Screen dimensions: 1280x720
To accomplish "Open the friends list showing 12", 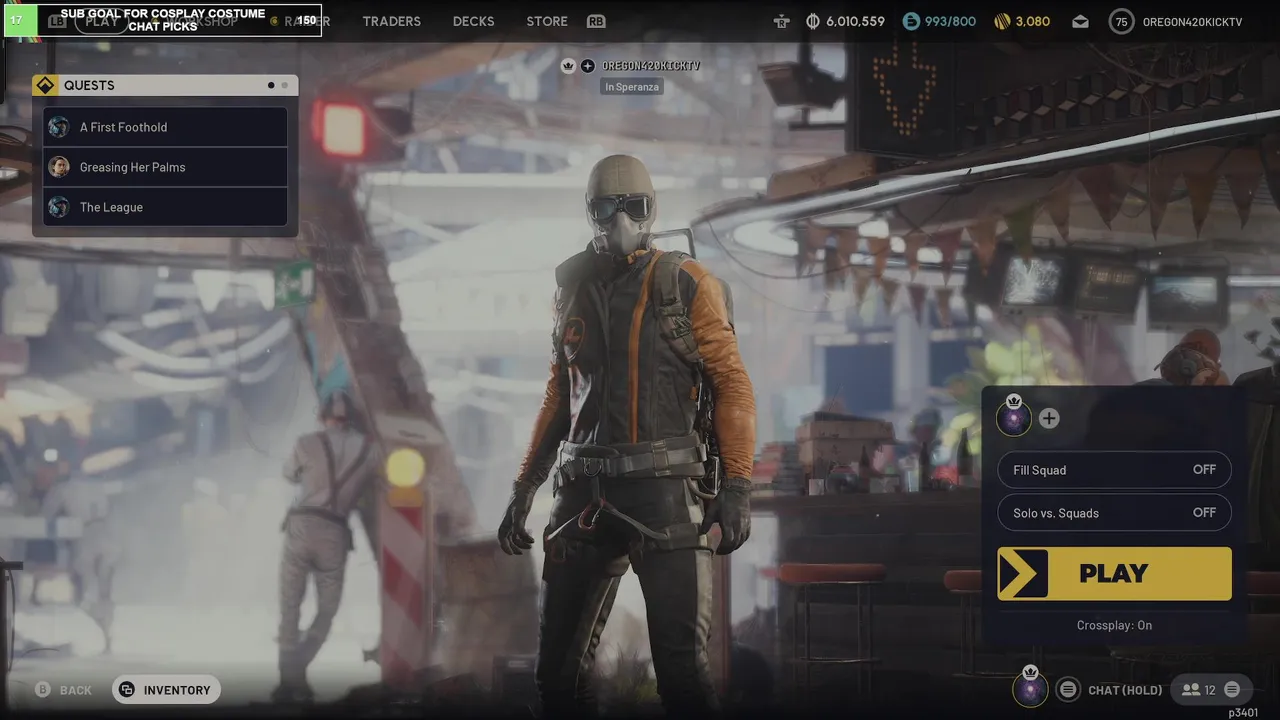I will coord(1198,690).
